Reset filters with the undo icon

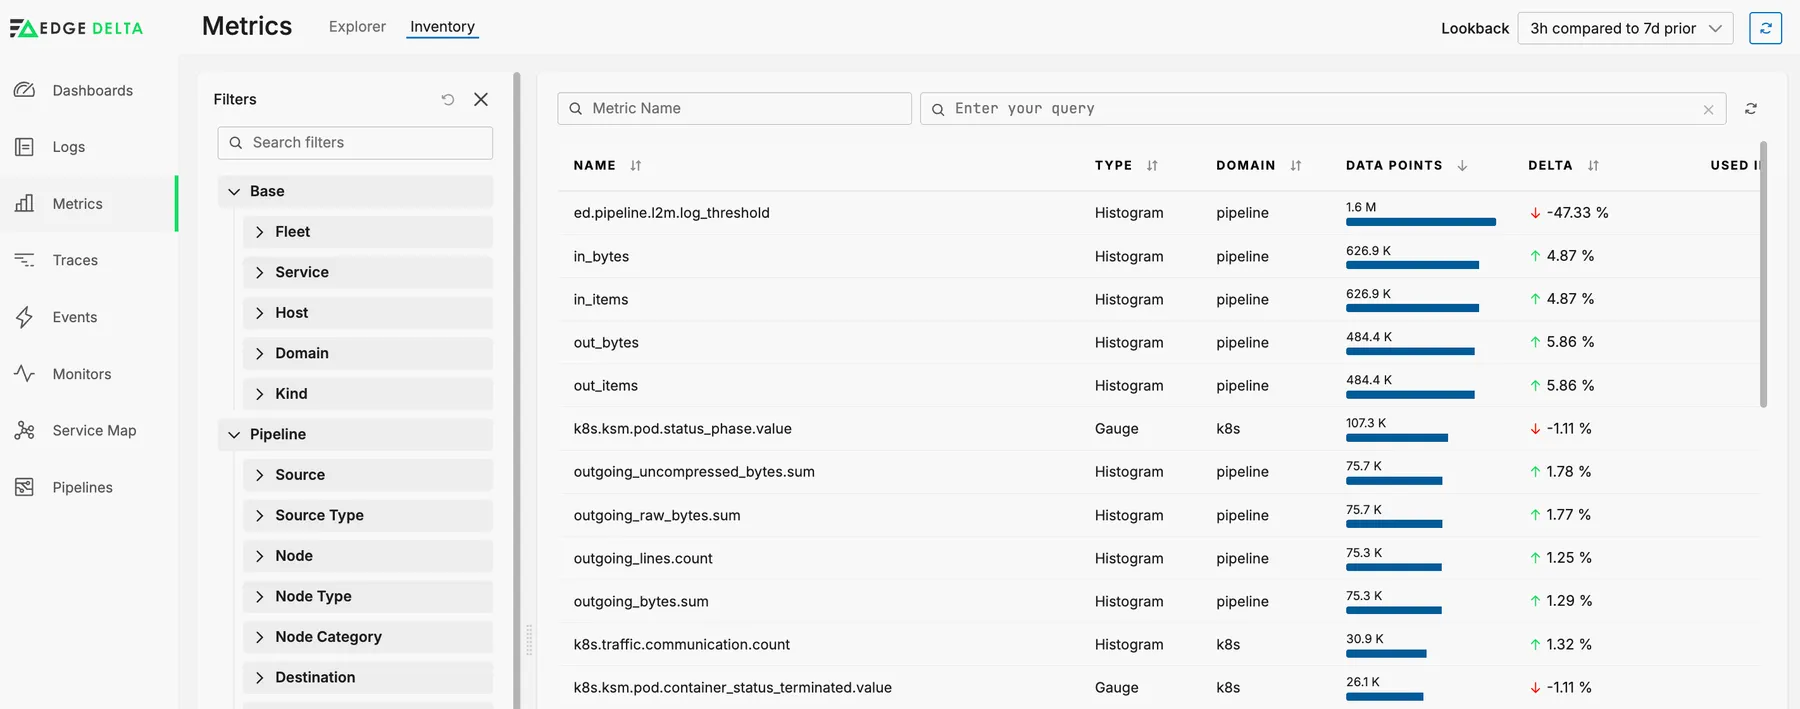pos(448,99)
